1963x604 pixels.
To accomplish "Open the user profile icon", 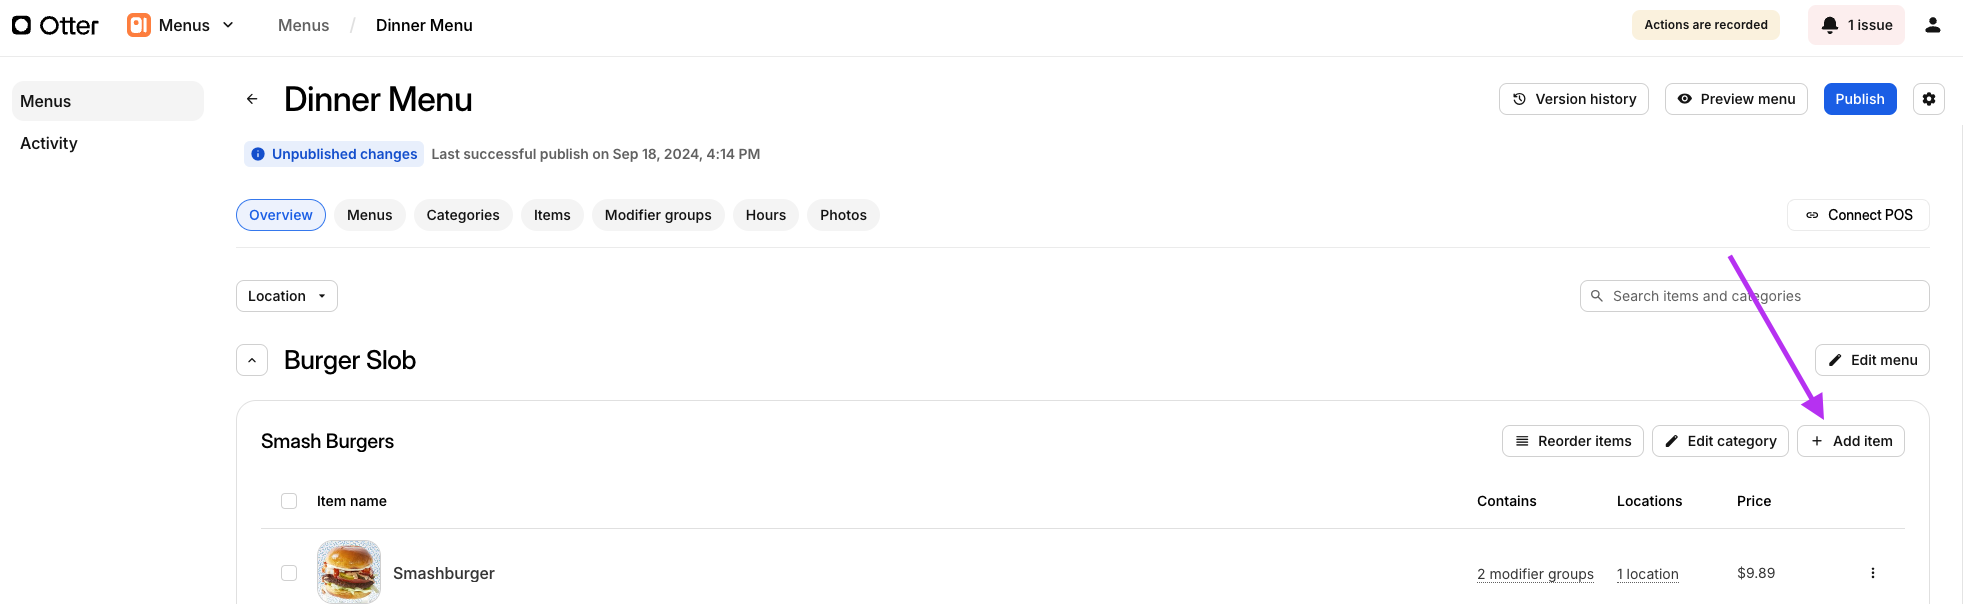I will tap(1932, 25).
